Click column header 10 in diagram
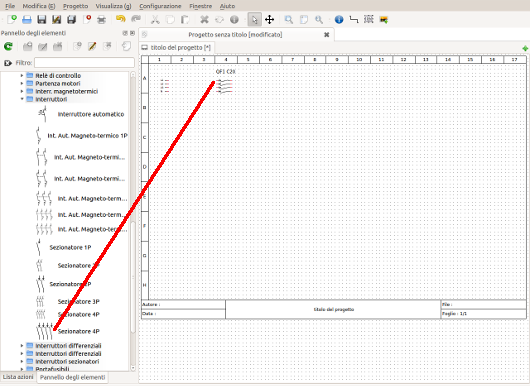This screenshot has width=530, height=386. pyautogui.click(x=359, y=59)
